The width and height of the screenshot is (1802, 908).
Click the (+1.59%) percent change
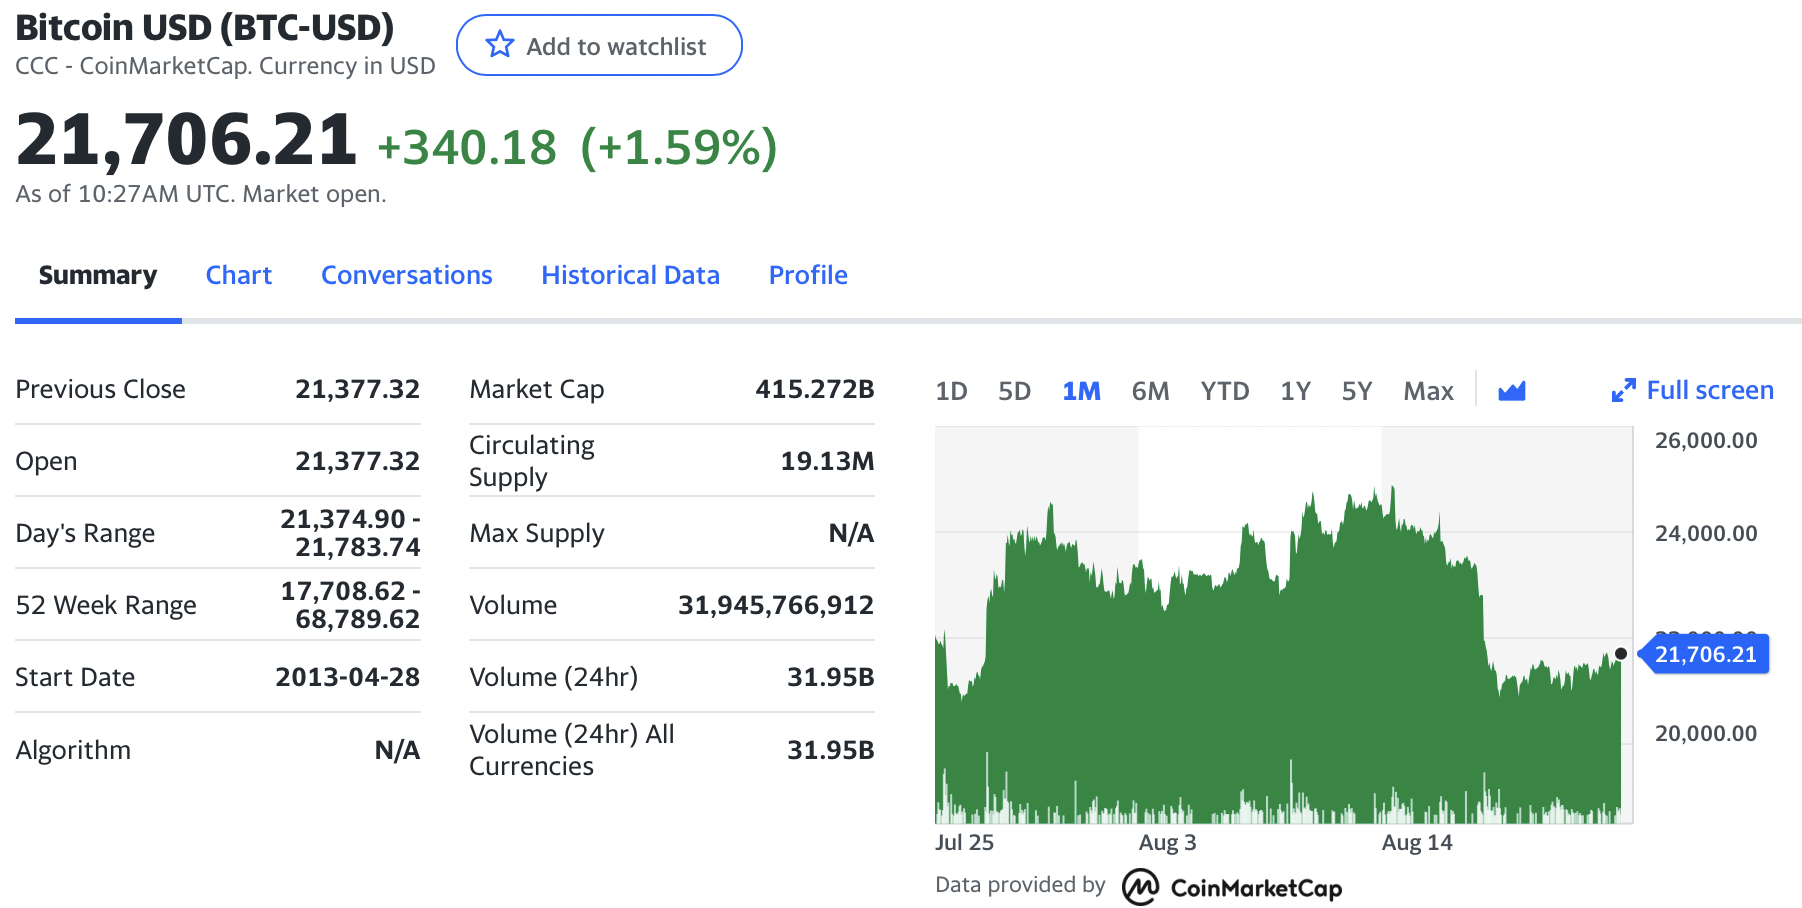pos(679,148)
